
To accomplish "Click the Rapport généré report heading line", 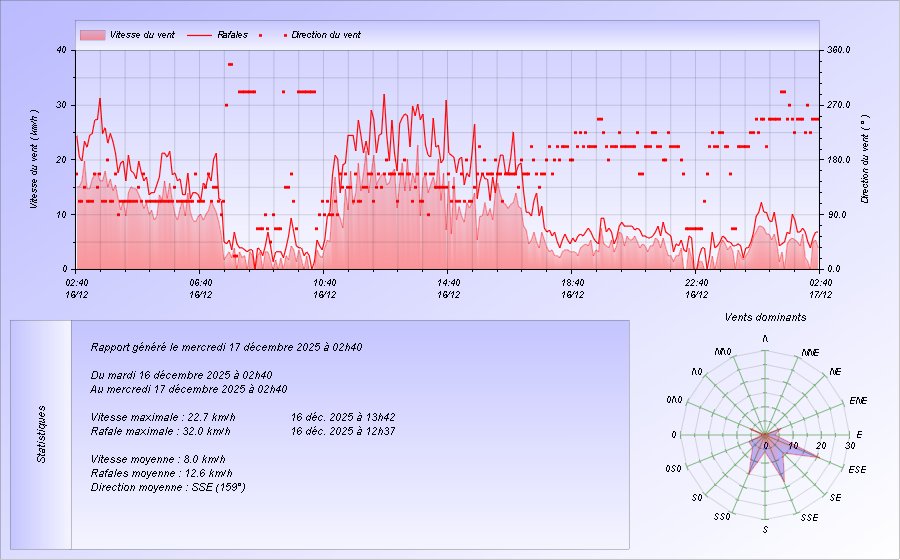I will [x=226, y=348].
